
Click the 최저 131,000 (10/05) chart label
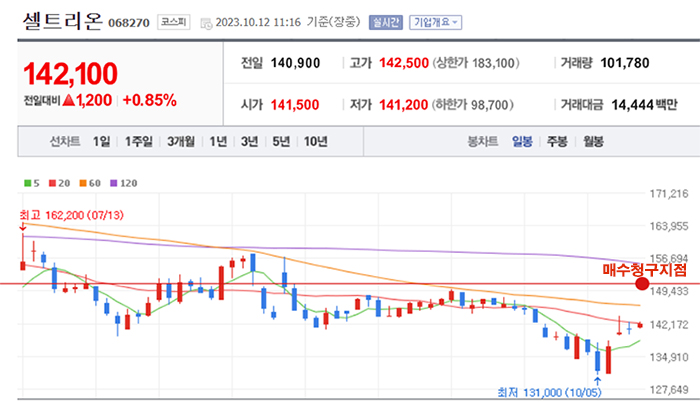[x=550, y=392]
